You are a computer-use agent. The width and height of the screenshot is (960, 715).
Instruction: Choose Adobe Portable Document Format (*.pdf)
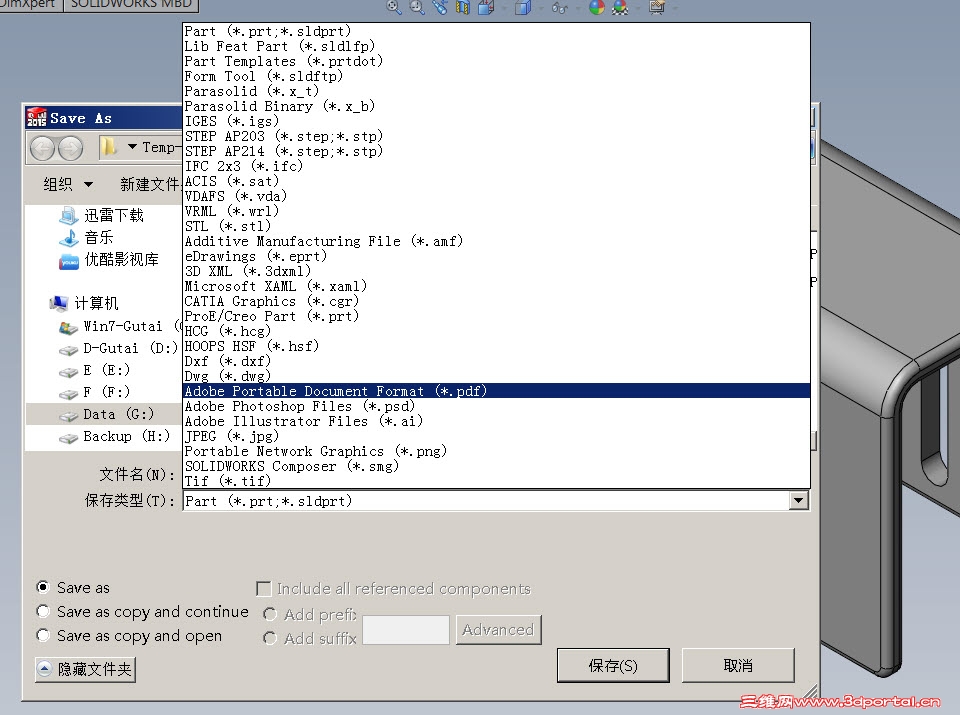point(497,391)
